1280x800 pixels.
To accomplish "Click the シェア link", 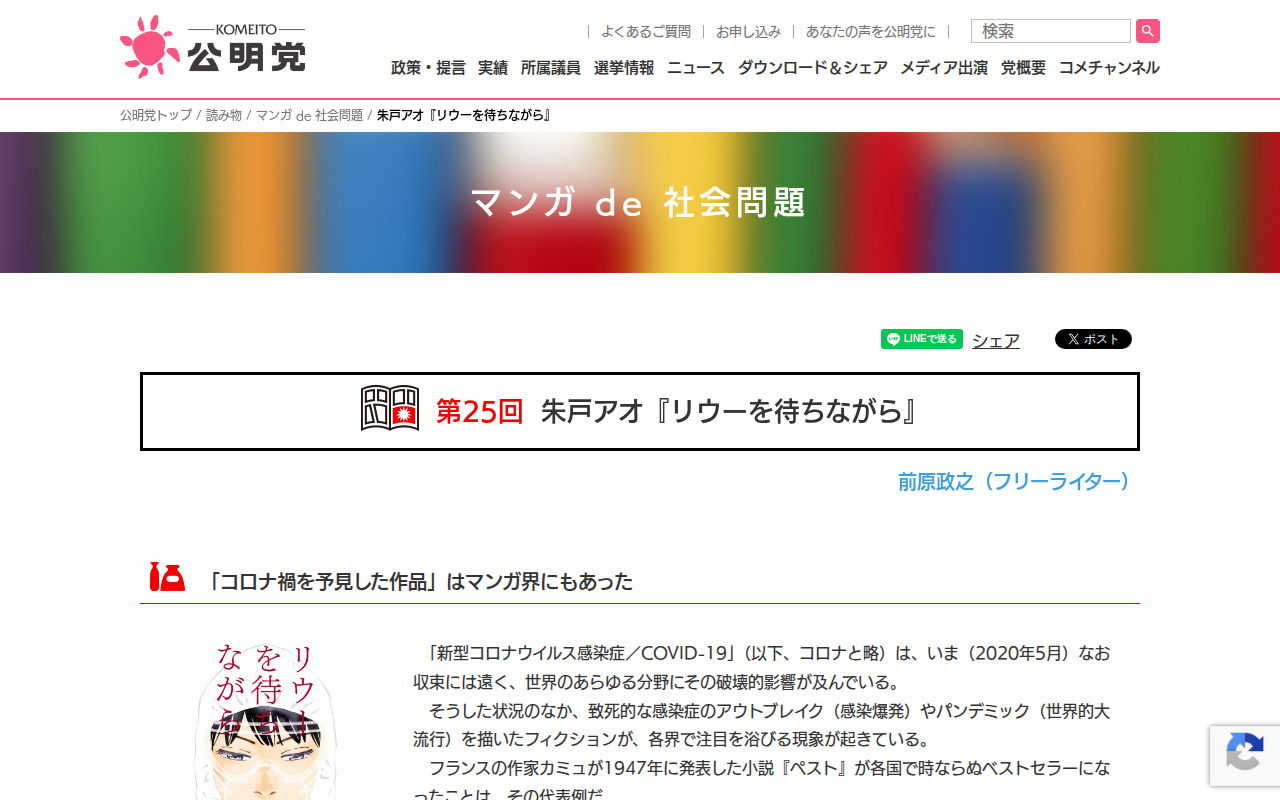I will click(x=996, y=341).
